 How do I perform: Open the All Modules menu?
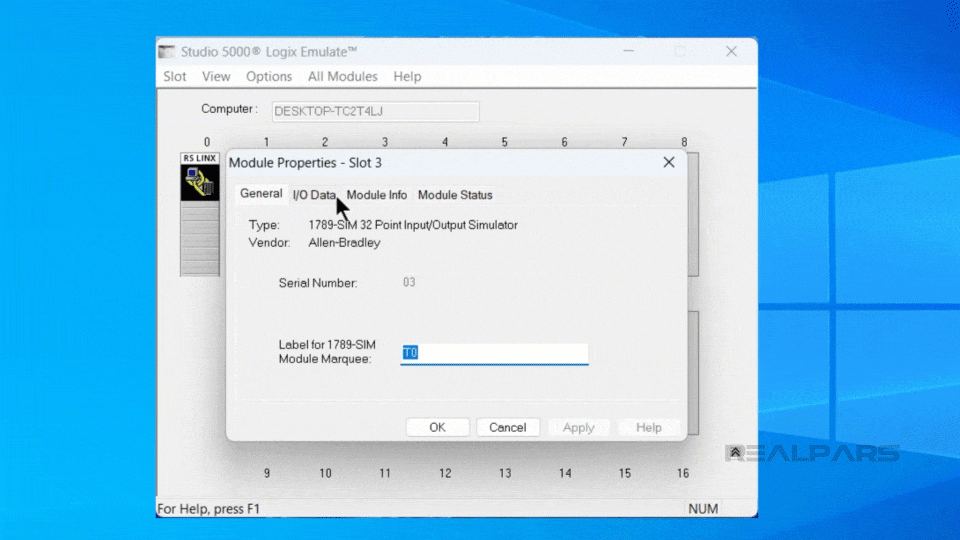coord(342,77)
